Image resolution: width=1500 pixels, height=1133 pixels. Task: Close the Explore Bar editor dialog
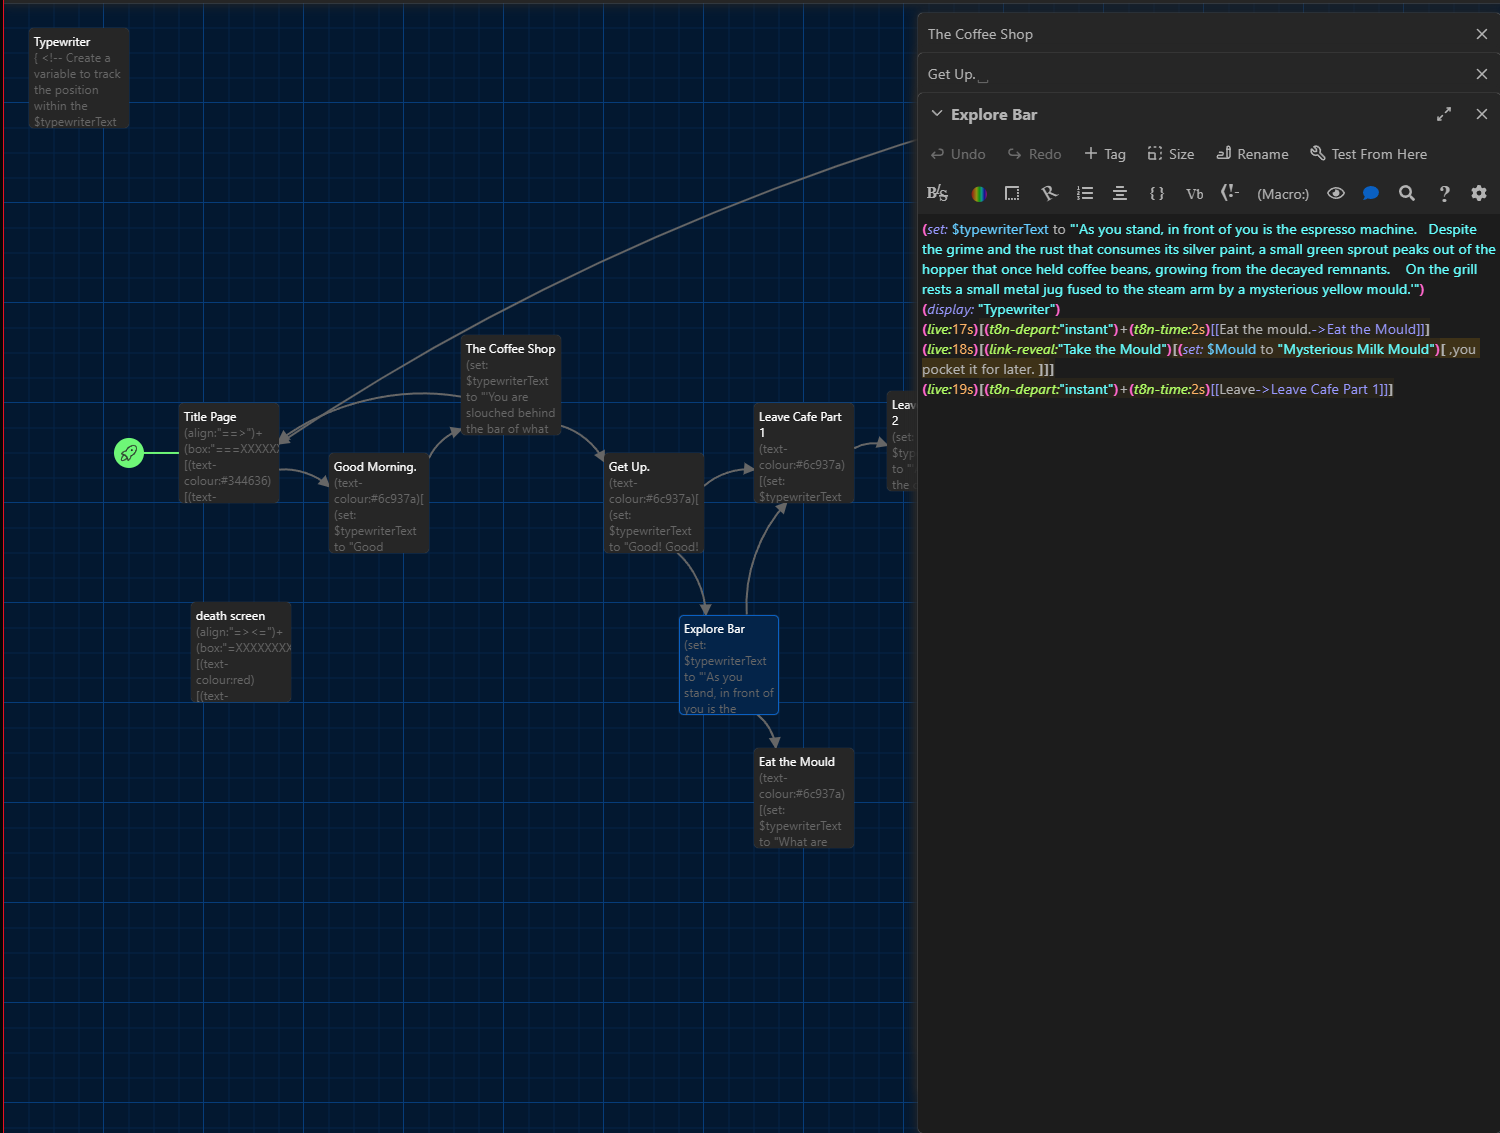pos(1482,114)
